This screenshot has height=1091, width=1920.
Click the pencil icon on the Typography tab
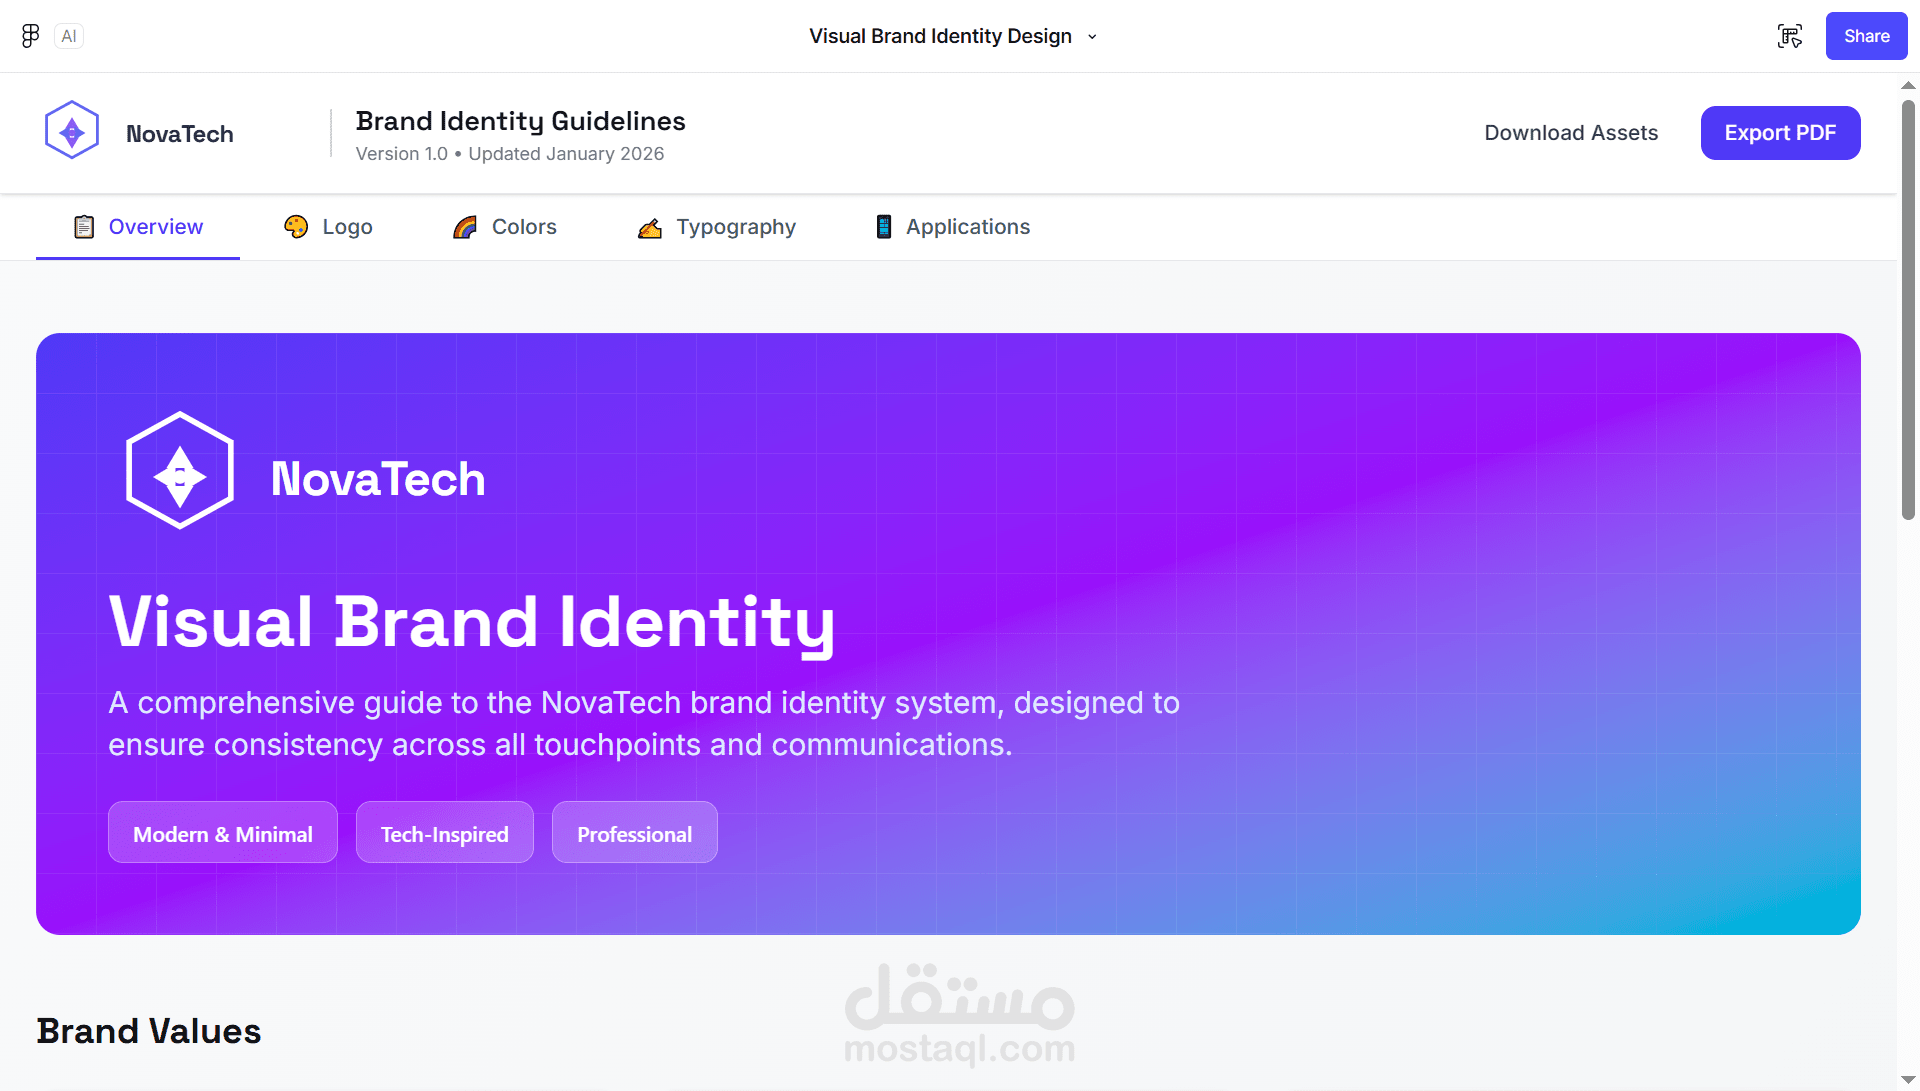click(650, 228)
